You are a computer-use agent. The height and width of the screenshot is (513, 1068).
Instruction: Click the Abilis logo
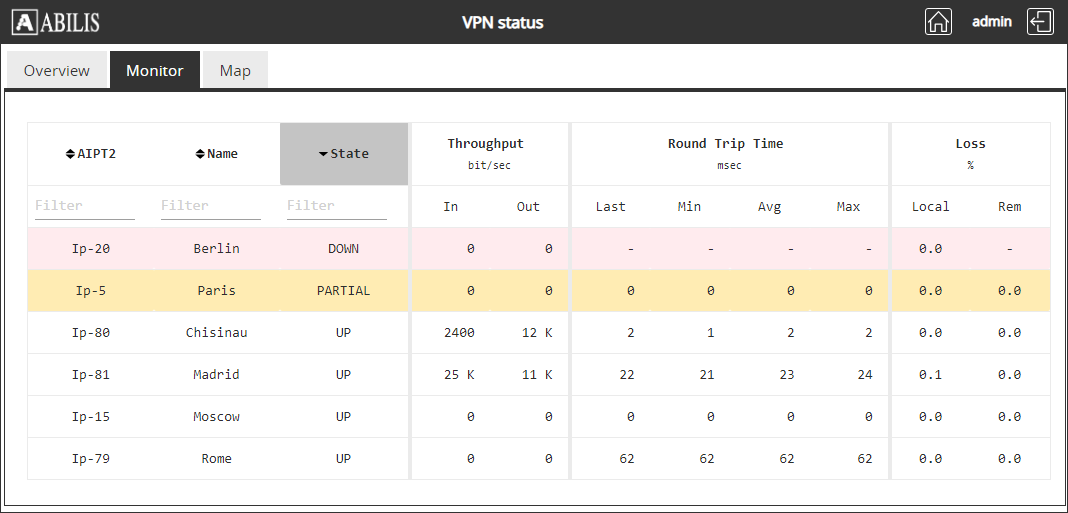(56, 22)
